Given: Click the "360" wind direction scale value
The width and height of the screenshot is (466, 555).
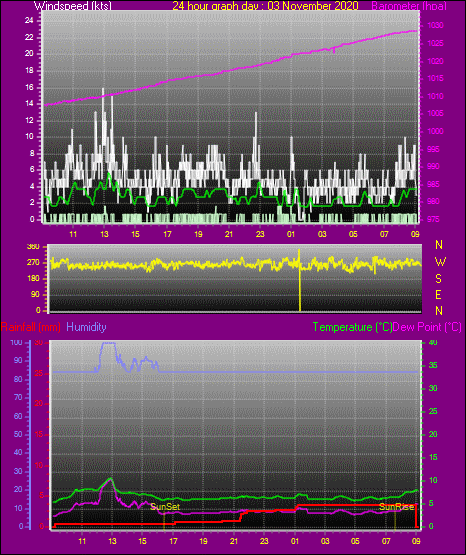Looking at the screenshot, I should (33, 247).
